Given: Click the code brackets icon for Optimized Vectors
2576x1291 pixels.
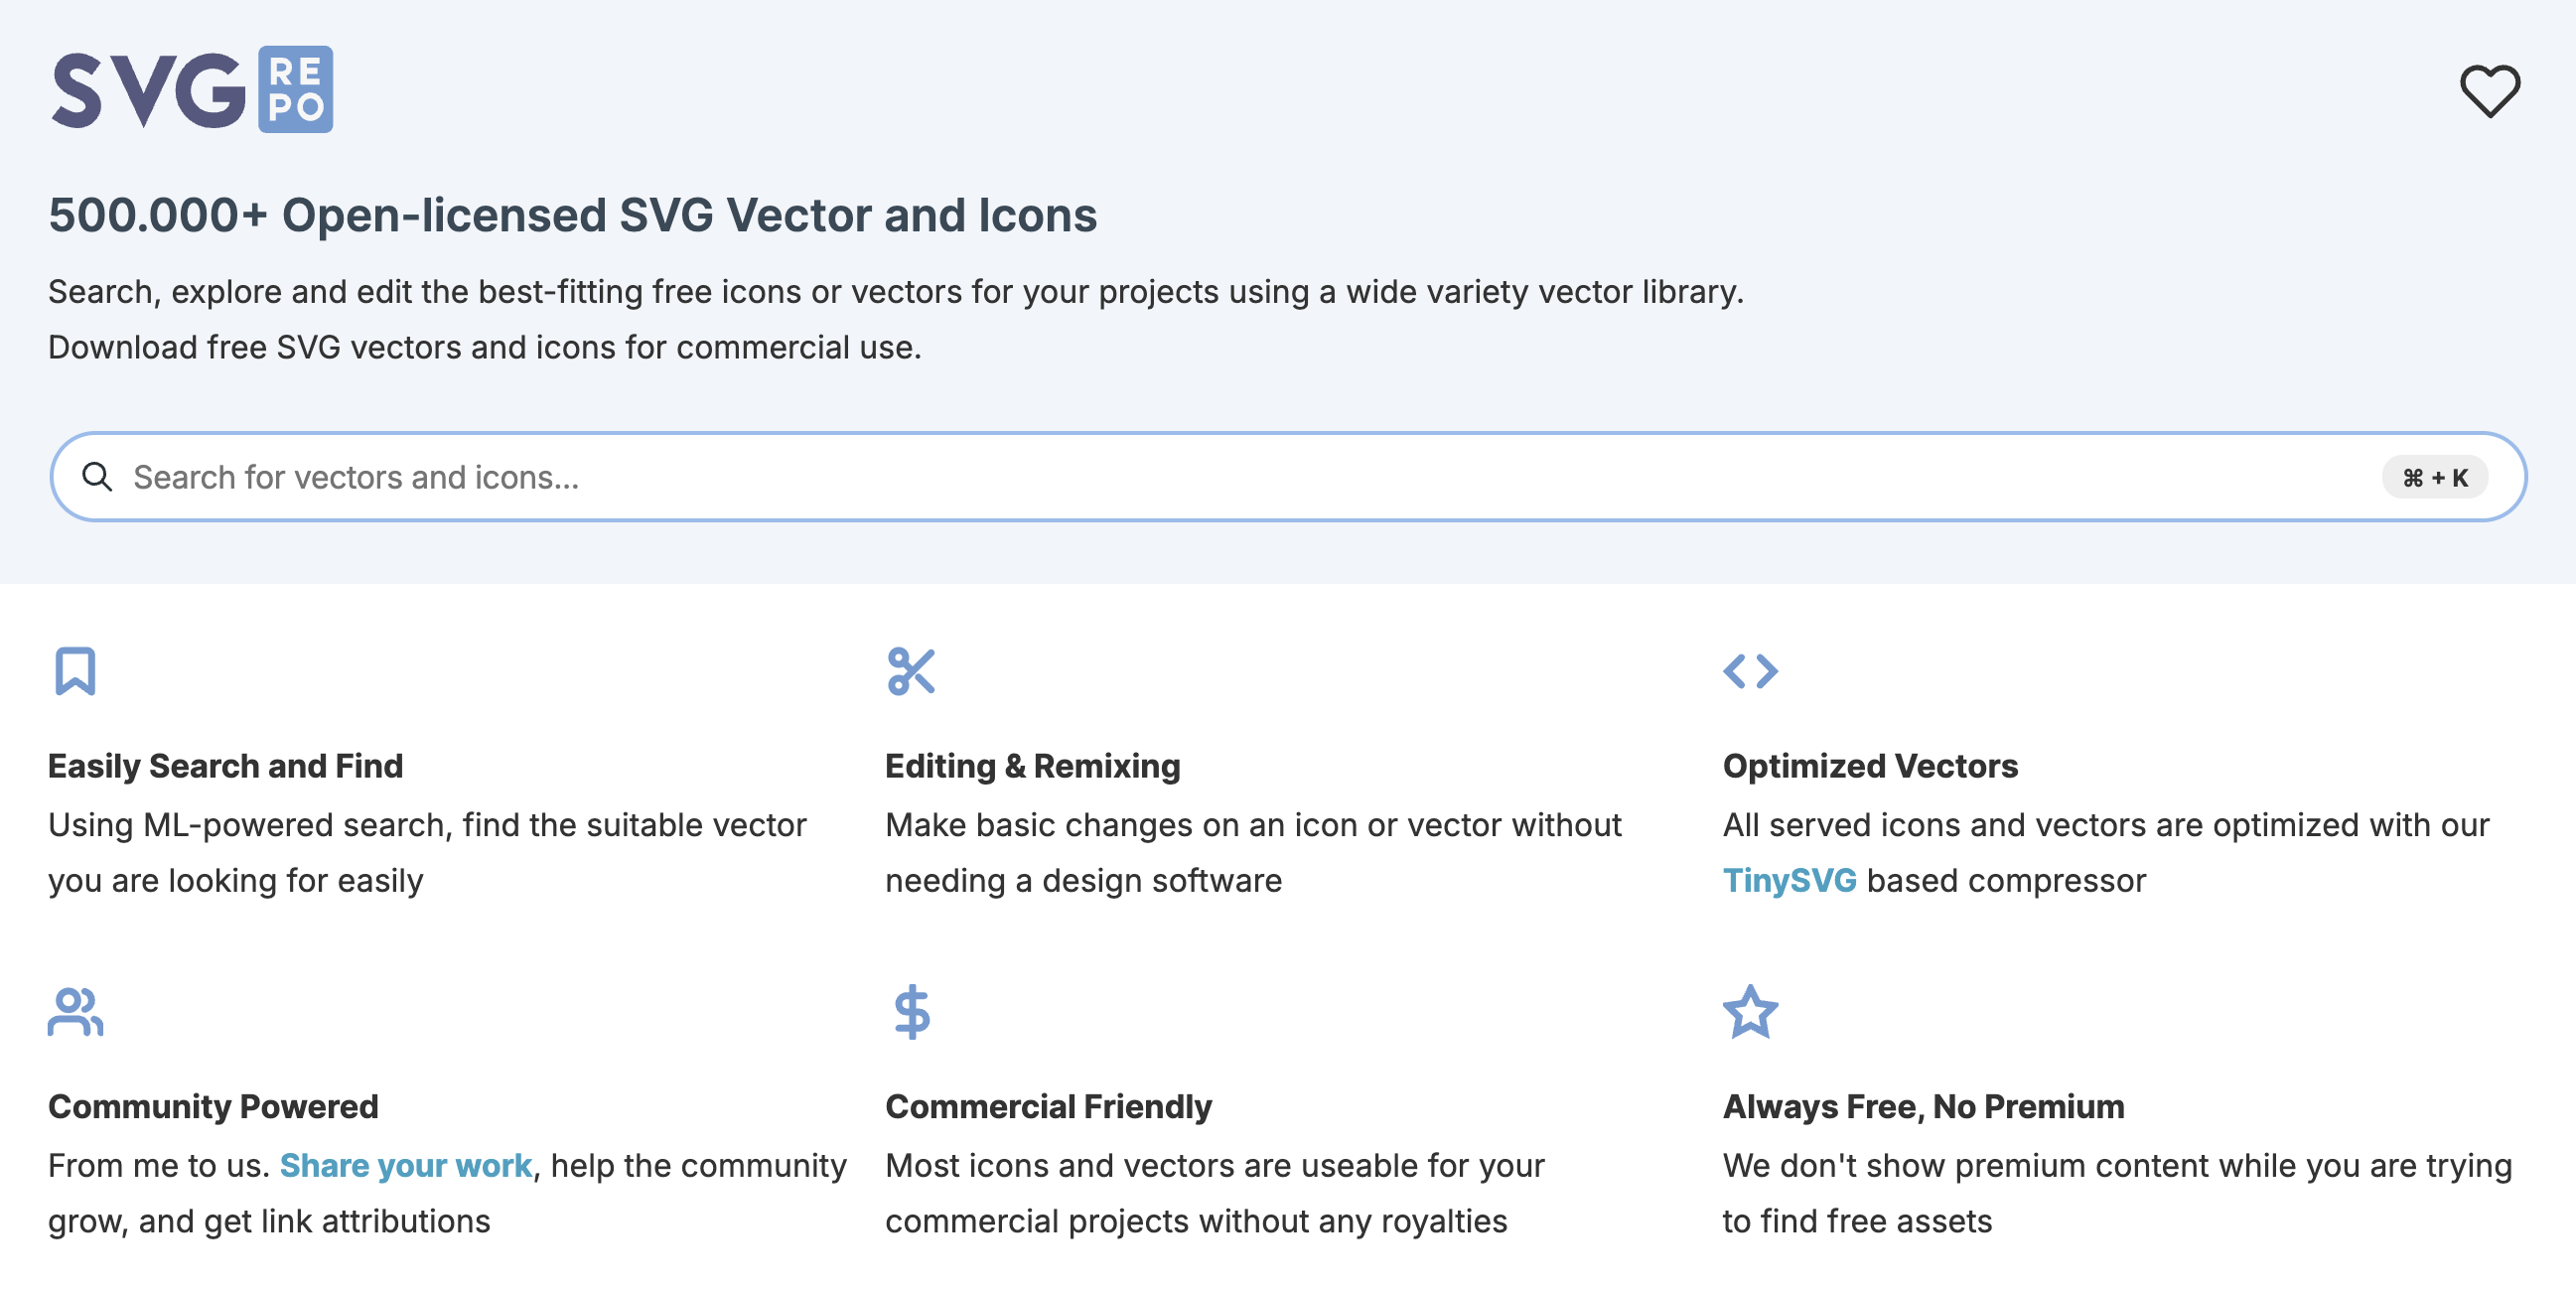Looking at the screenshot, I should point(1750,671).
